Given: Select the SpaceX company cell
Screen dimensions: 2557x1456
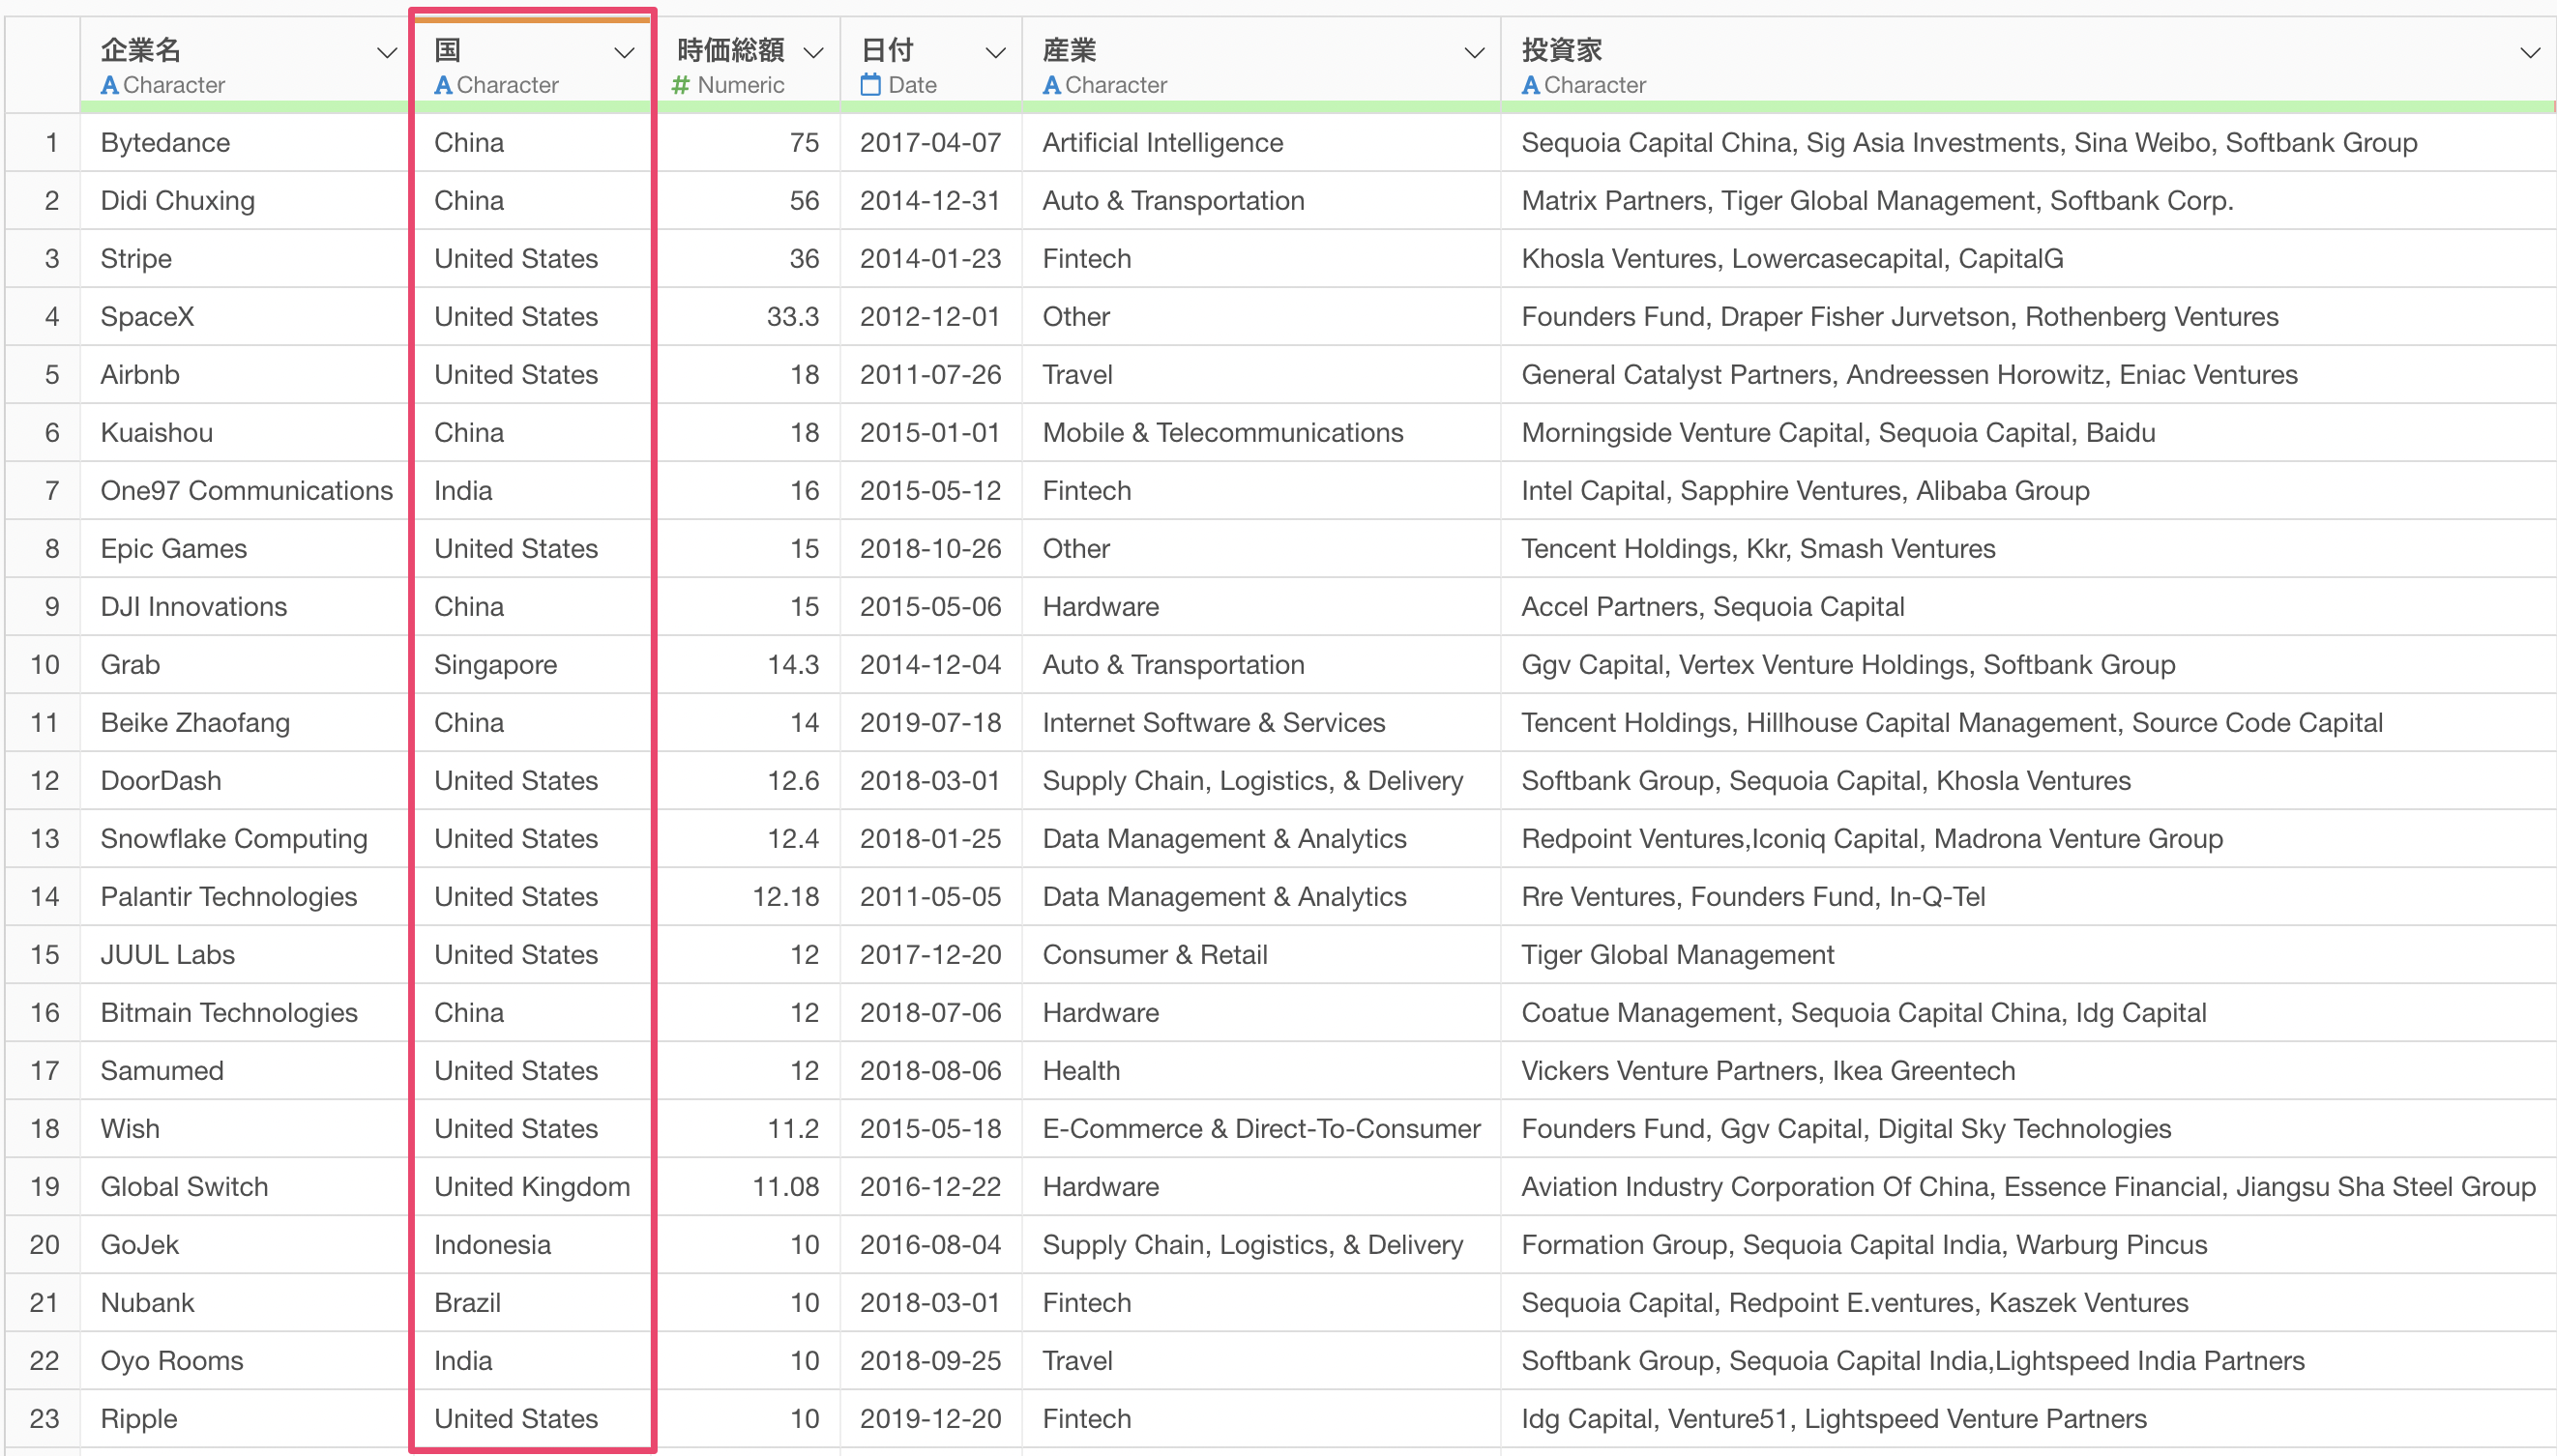Looking at the screenshot, I should [245, 317].
